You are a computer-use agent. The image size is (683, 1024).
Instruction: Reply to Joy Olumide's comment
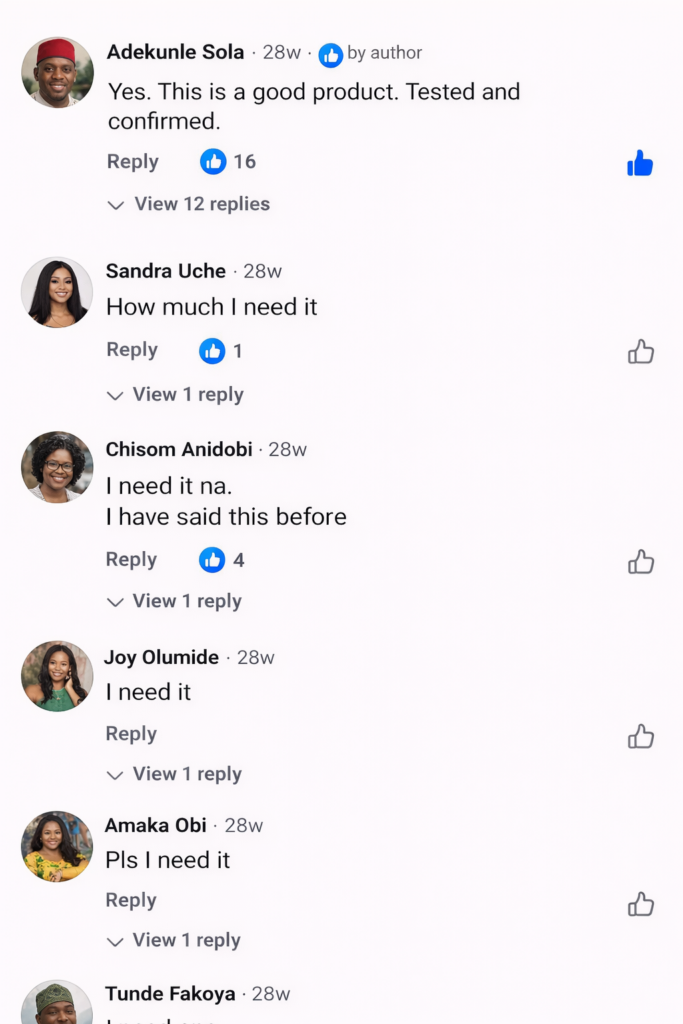coord(131,734)
